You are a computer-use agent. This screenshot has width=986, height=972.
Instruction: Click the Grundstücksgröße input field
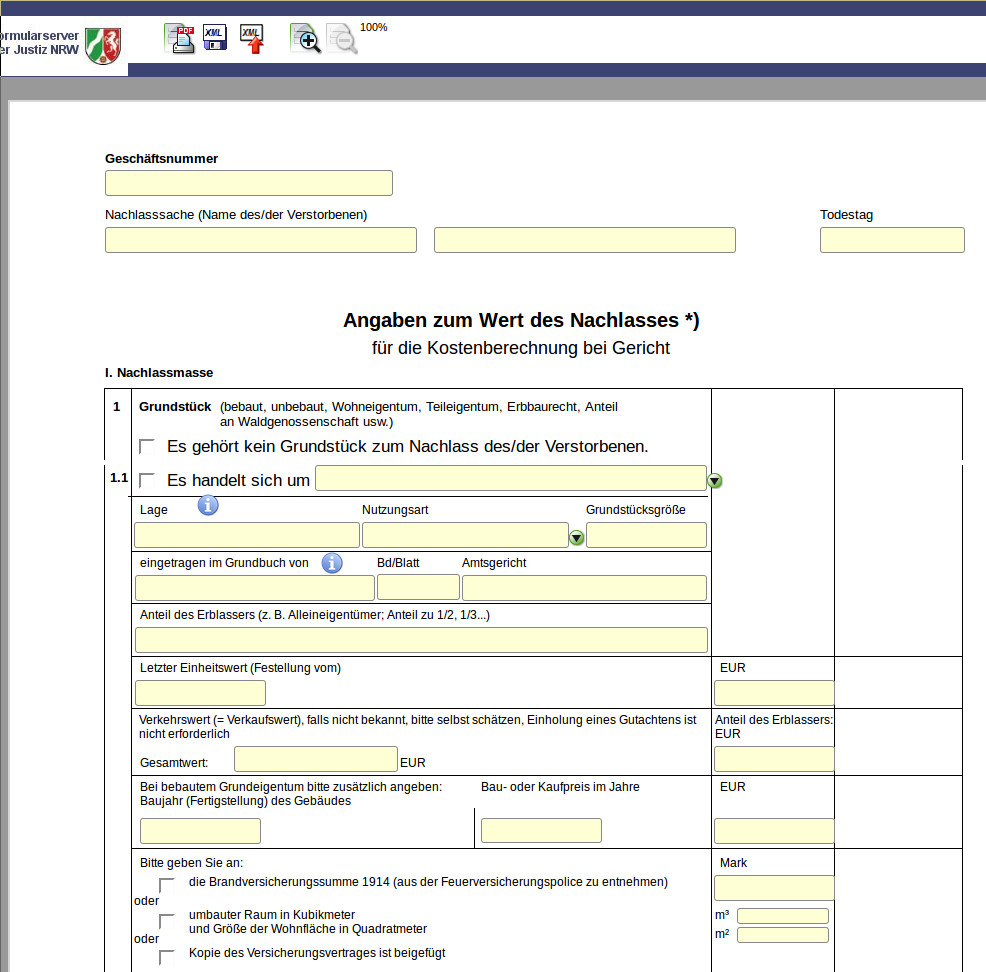pyautogui.click(x=646, y=535)
